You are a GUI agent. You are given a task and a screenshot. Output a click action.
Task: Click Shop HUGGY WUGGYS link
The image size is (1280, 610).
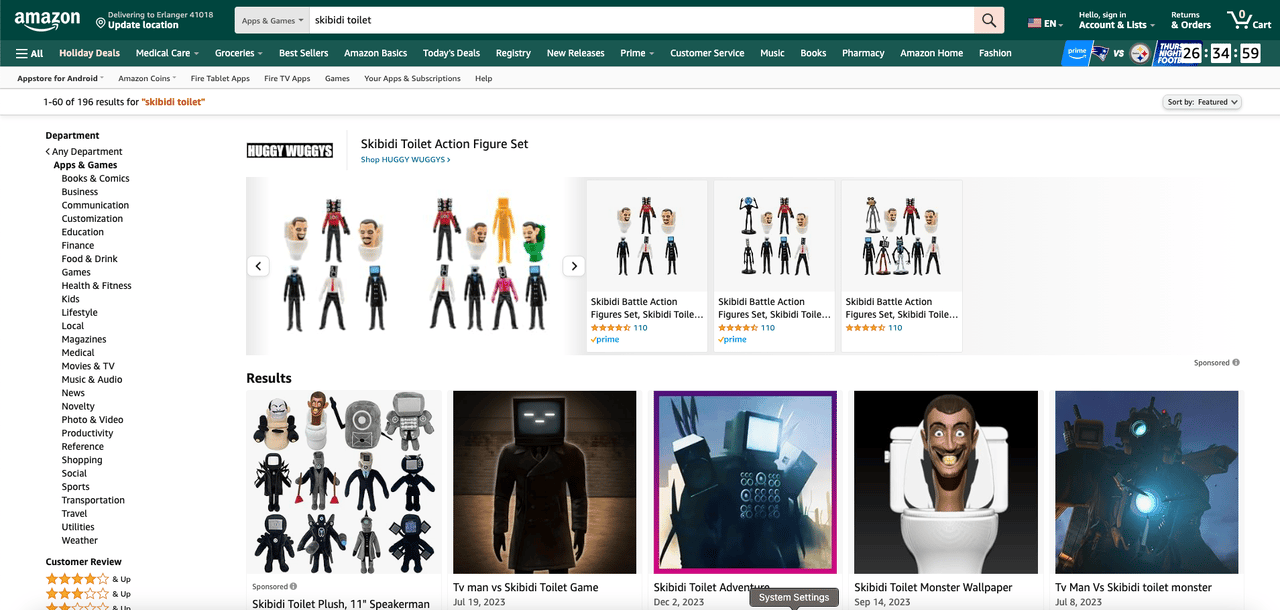click(406, 160)
